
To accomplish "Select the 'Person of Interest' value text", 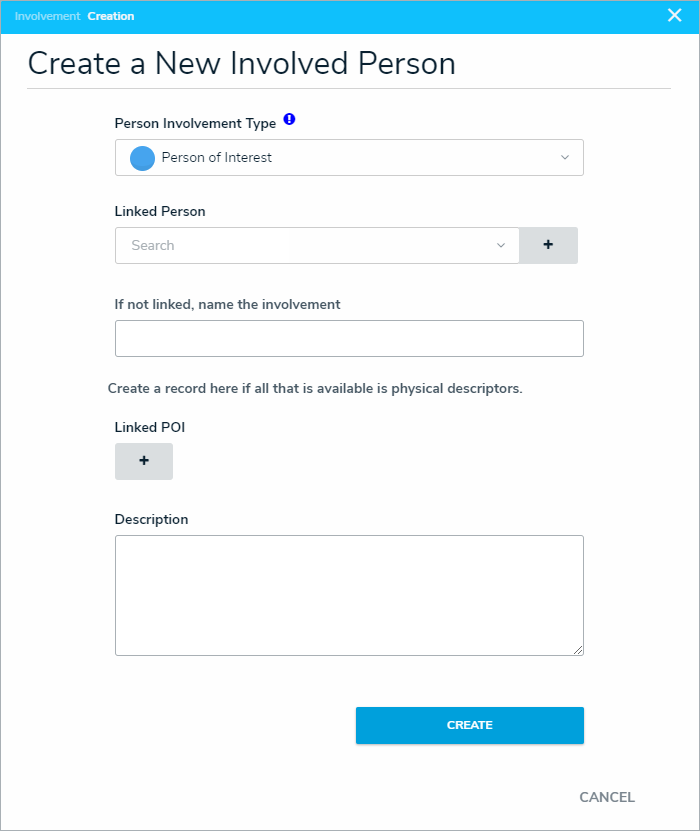I will (217, 158).
